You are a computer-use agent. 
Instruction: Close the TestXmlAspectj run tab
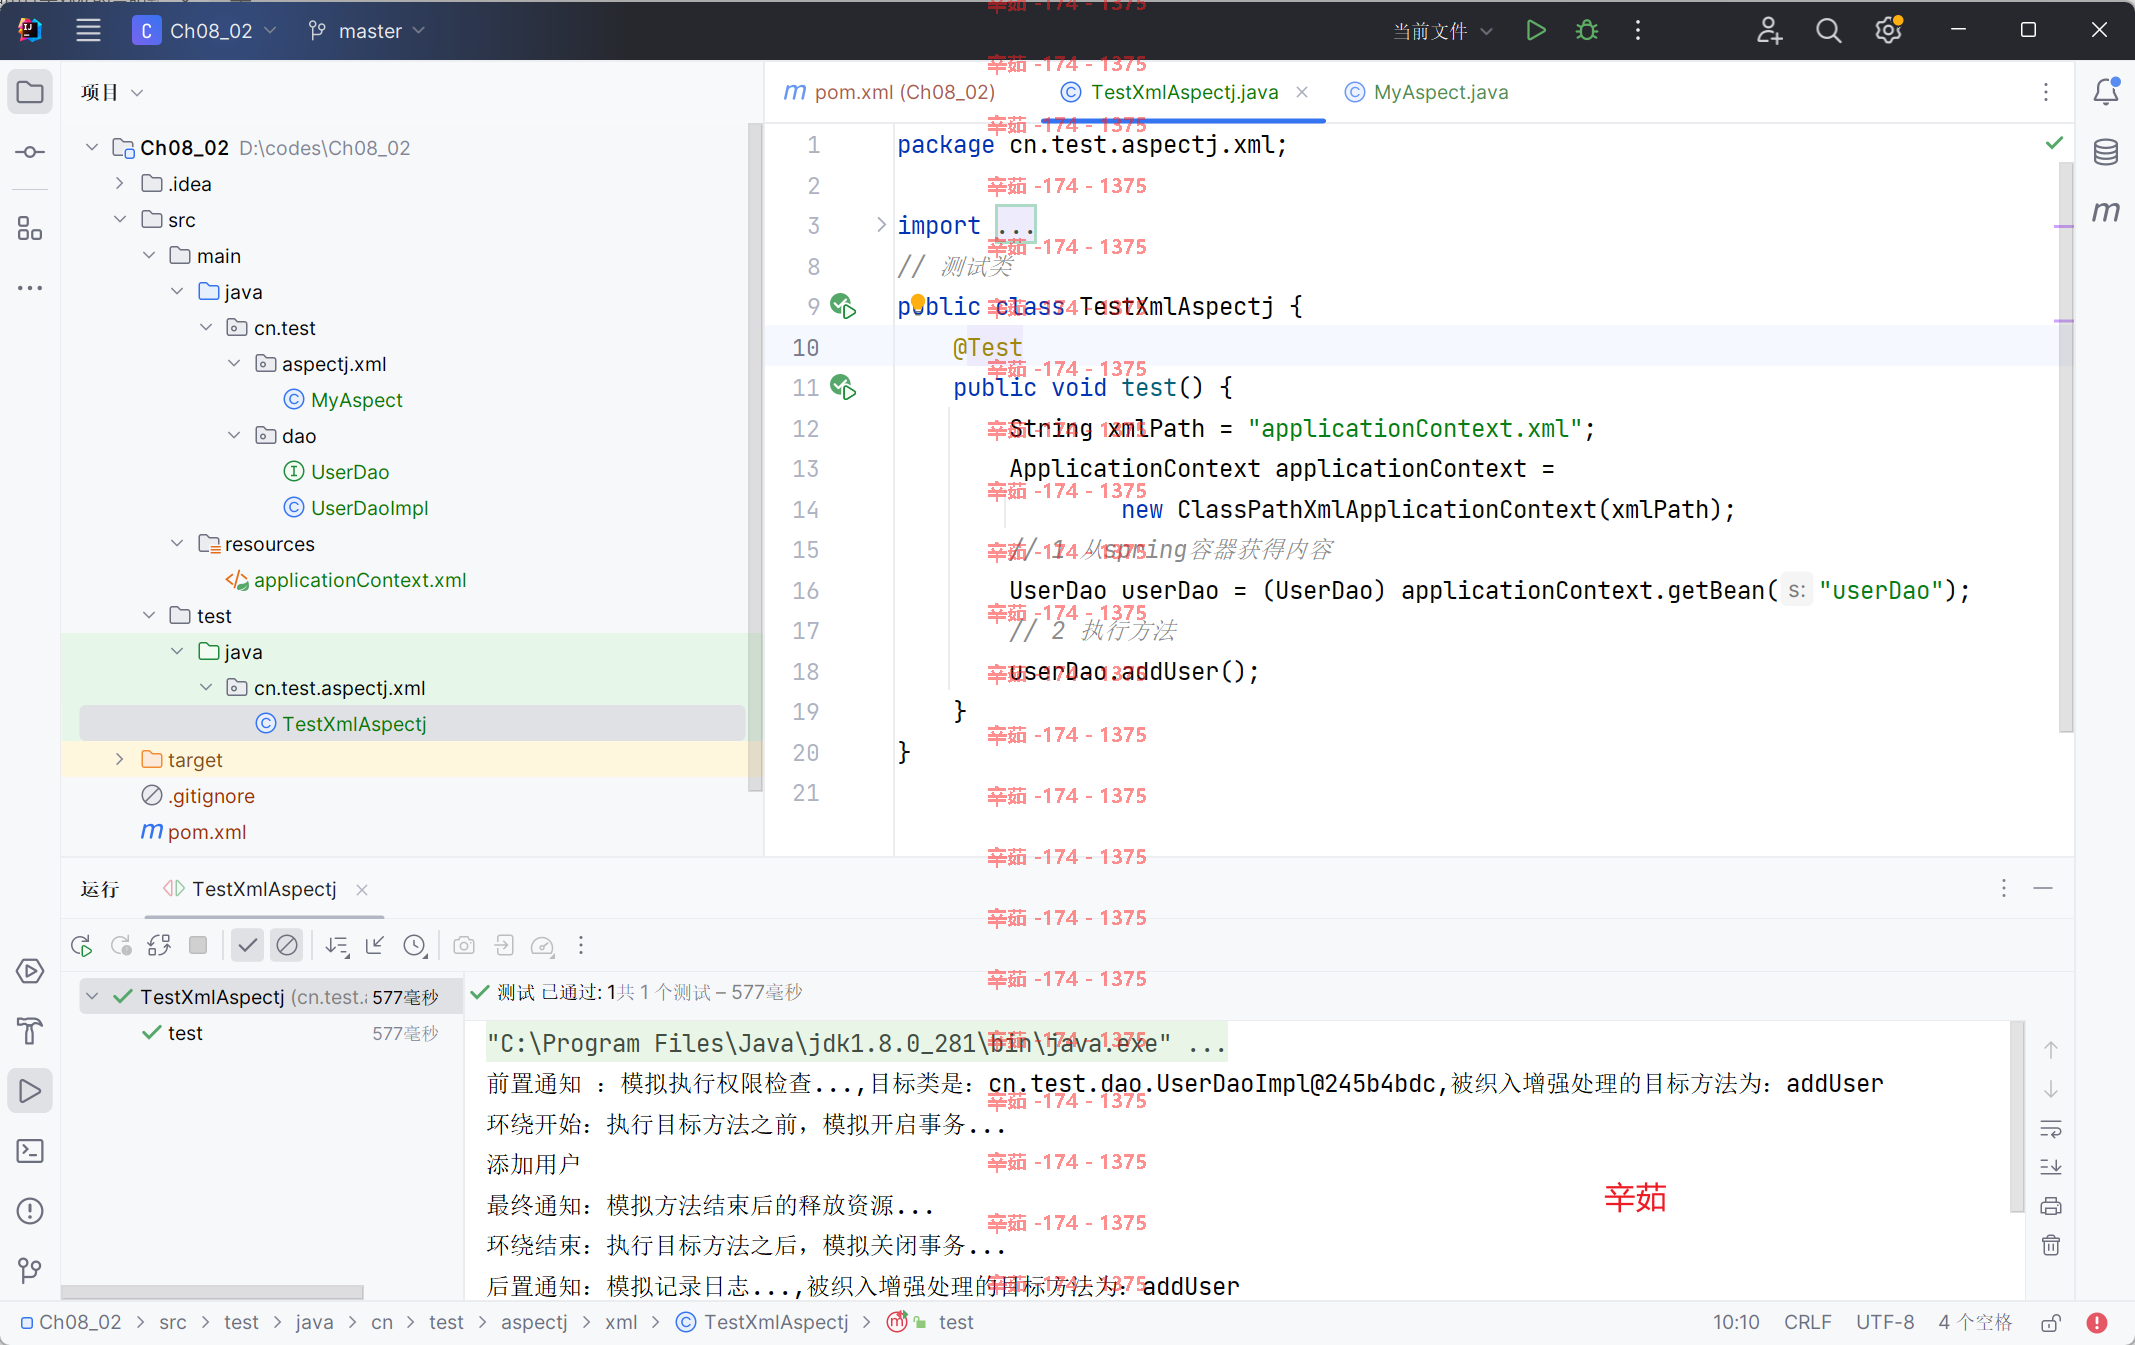362,889
